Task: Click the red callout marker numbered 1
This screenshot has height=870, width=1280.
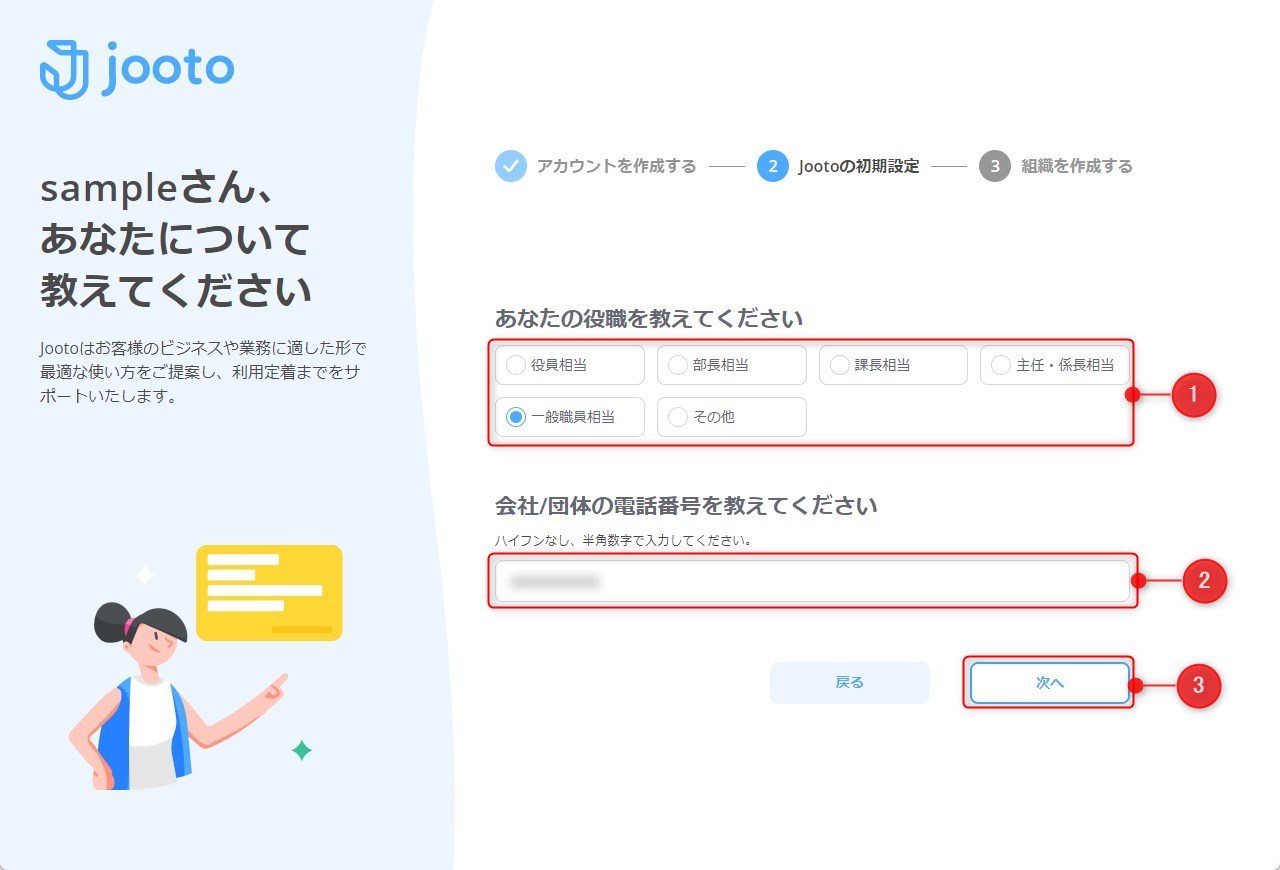Action: pos(1196,395)
